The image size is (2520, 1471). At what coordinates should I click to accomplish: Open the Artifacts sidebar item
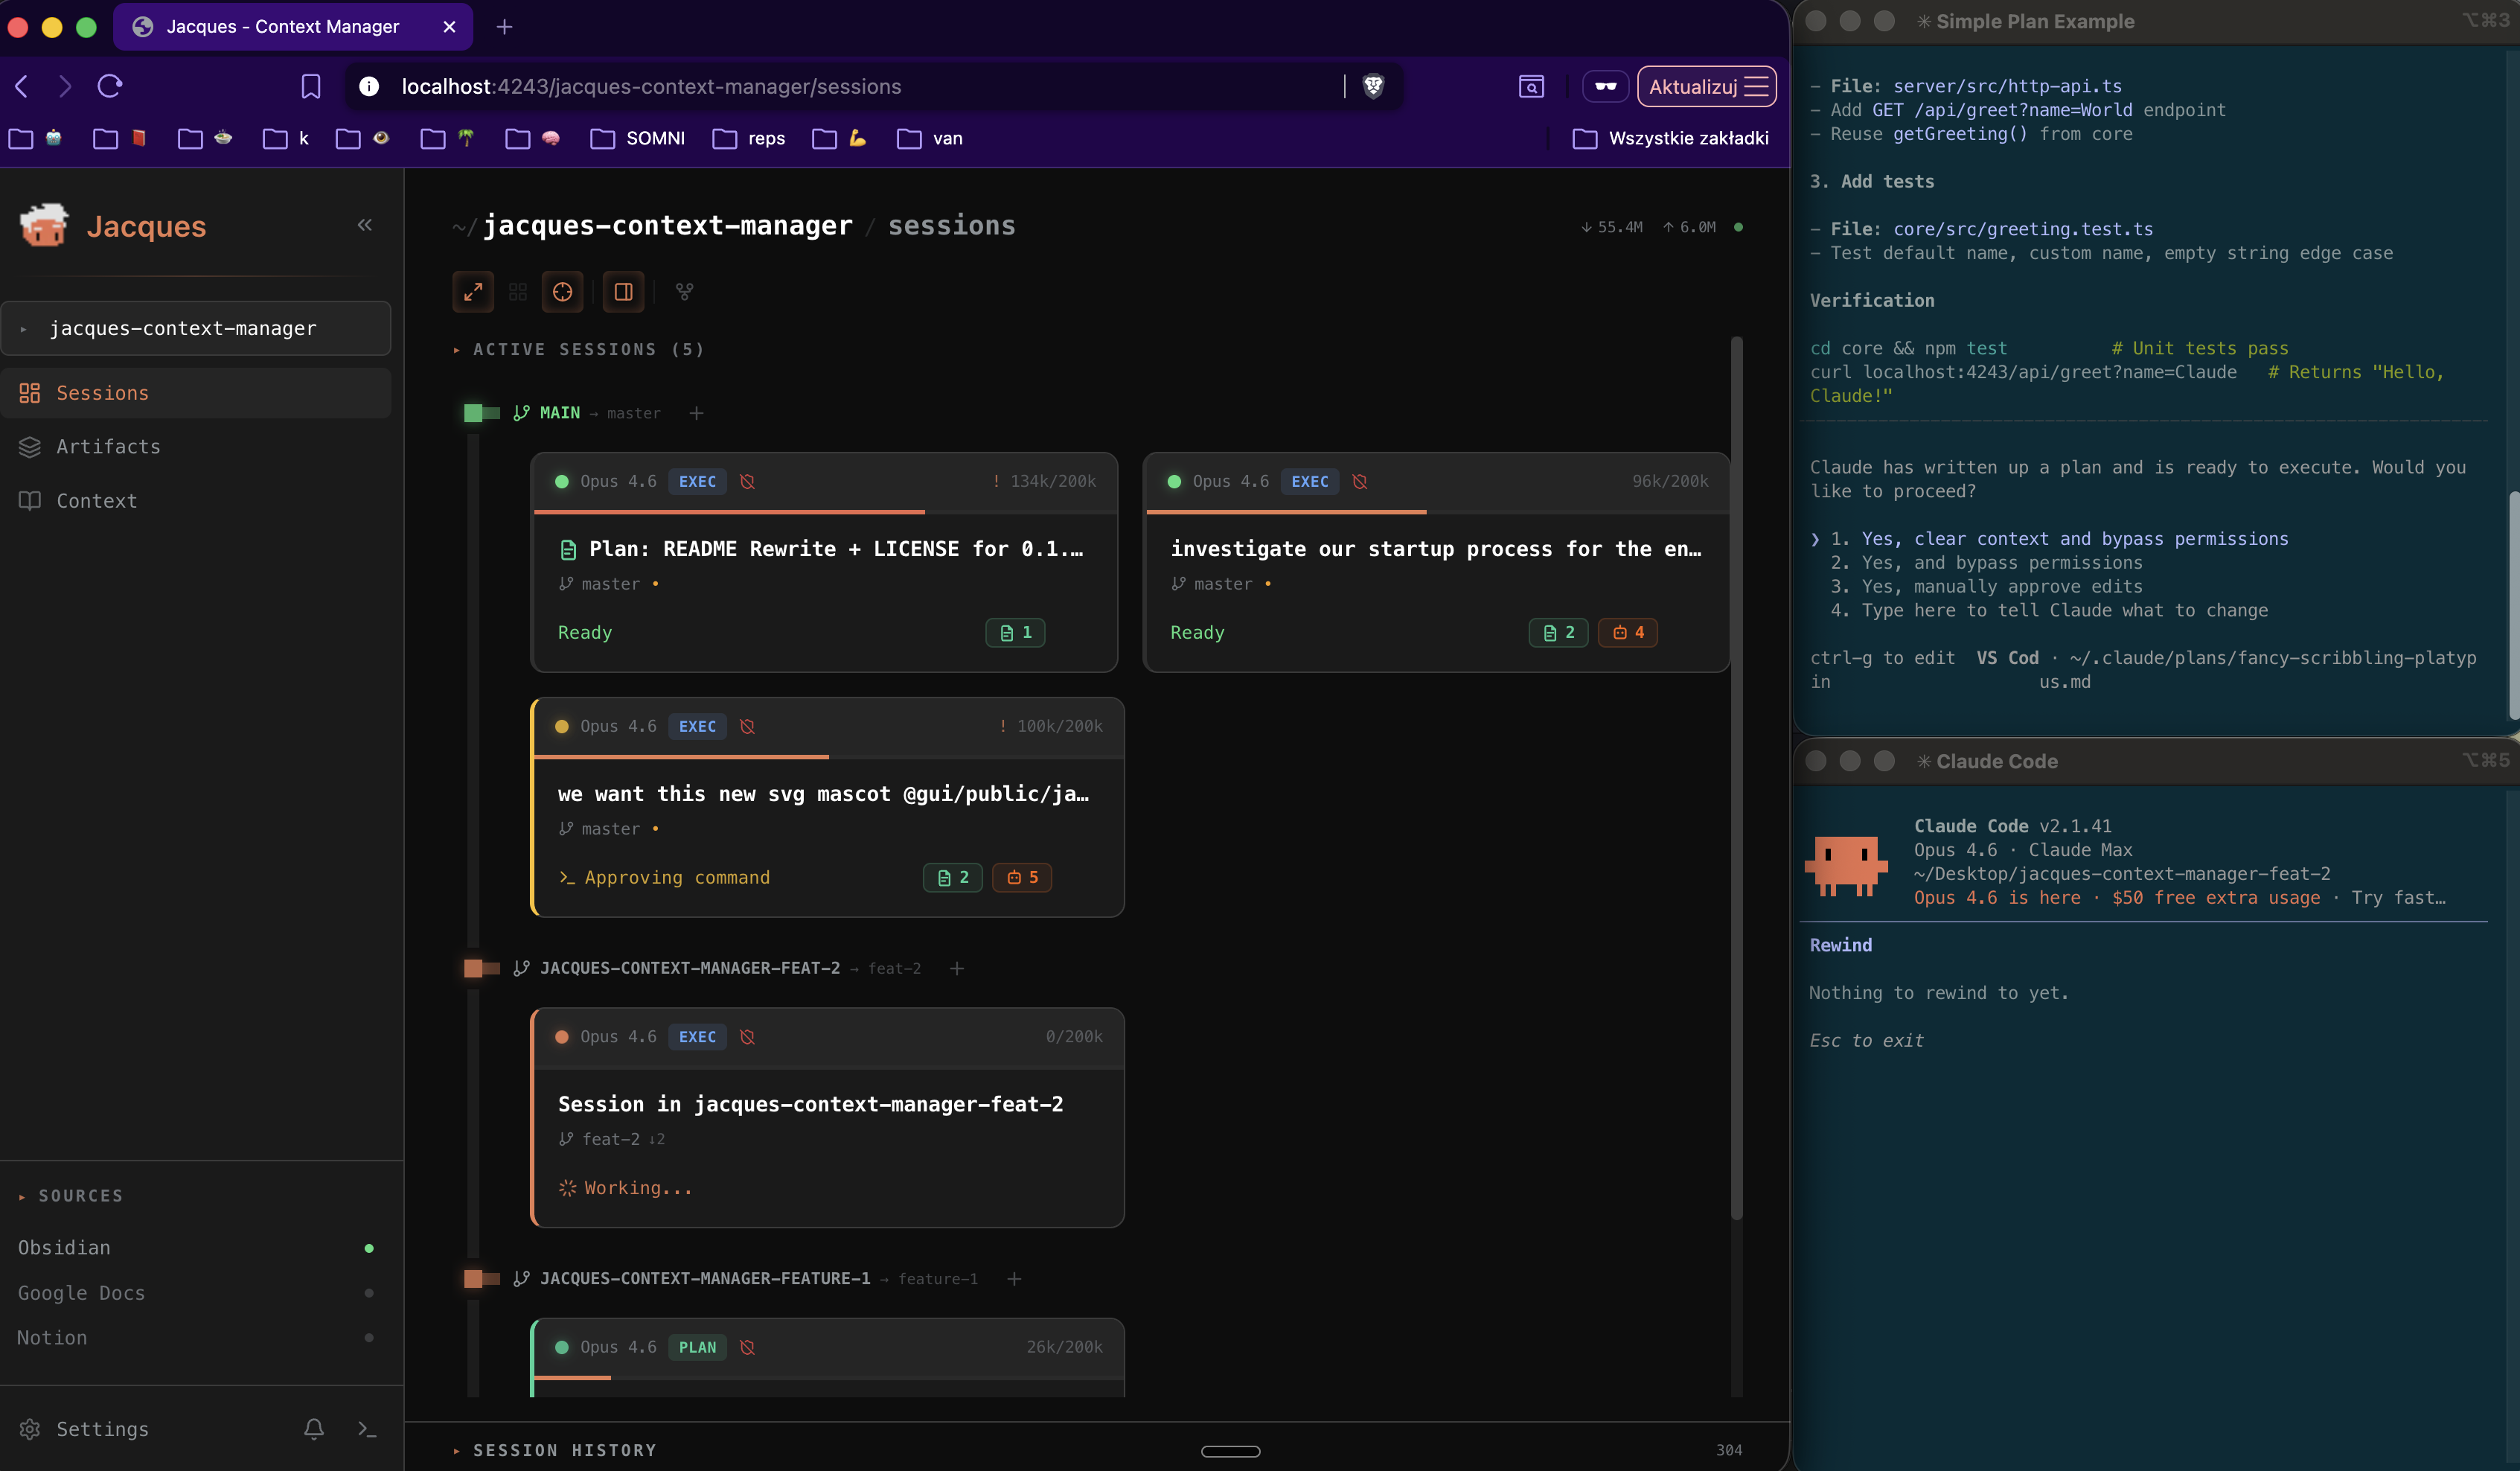point(196,447)
